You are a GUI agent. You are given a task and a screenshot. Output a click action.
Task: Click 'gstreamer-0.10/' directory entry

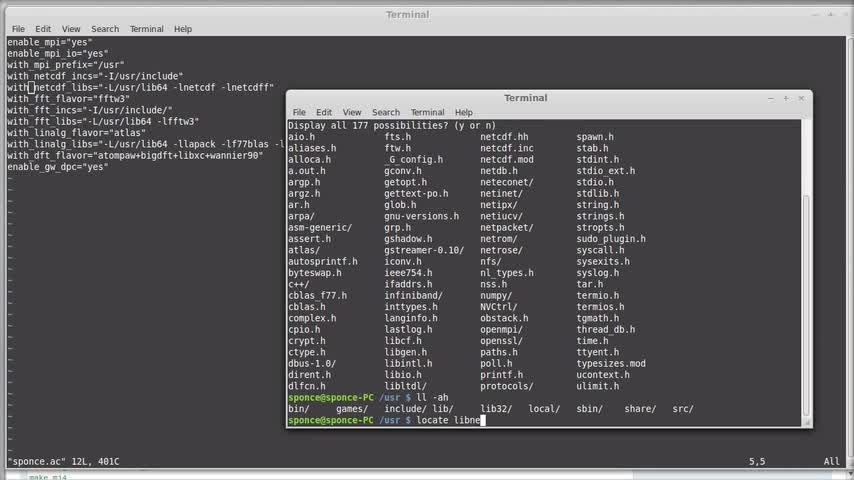tap(424, 250)
